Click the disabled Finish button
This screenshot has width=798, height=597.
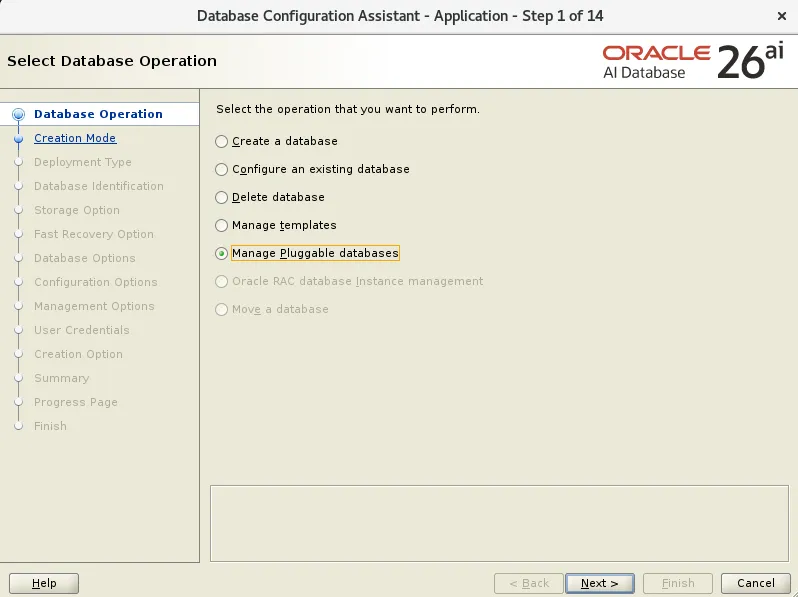tap(678, 583)
